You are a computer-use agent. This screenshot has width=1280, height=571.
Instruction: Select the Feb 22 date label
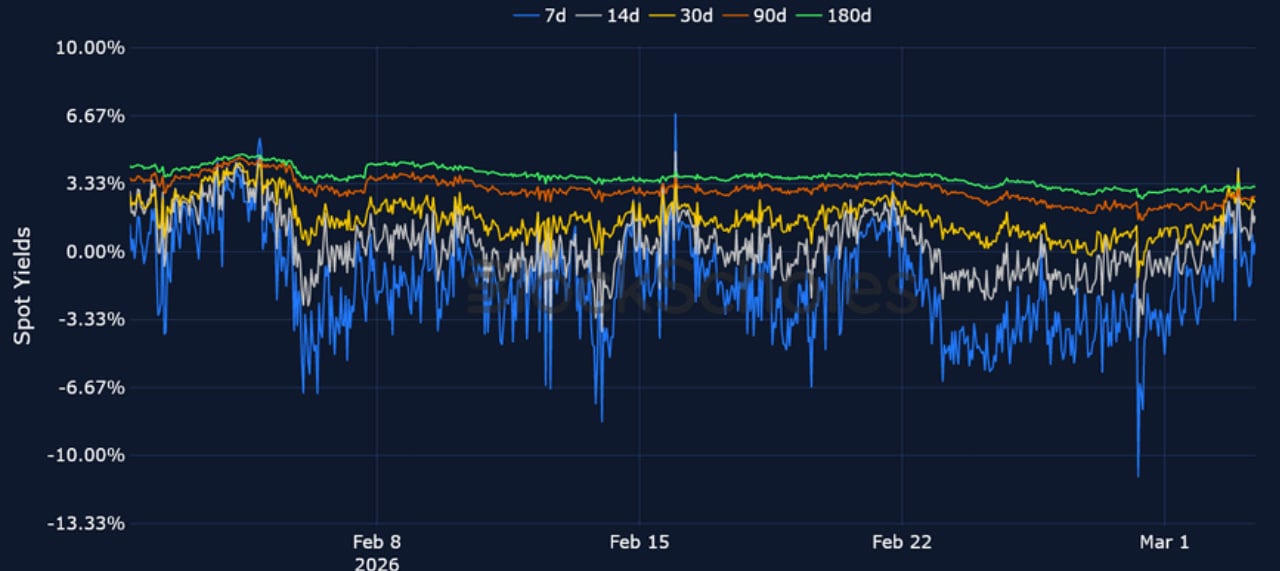click(902, 543)
